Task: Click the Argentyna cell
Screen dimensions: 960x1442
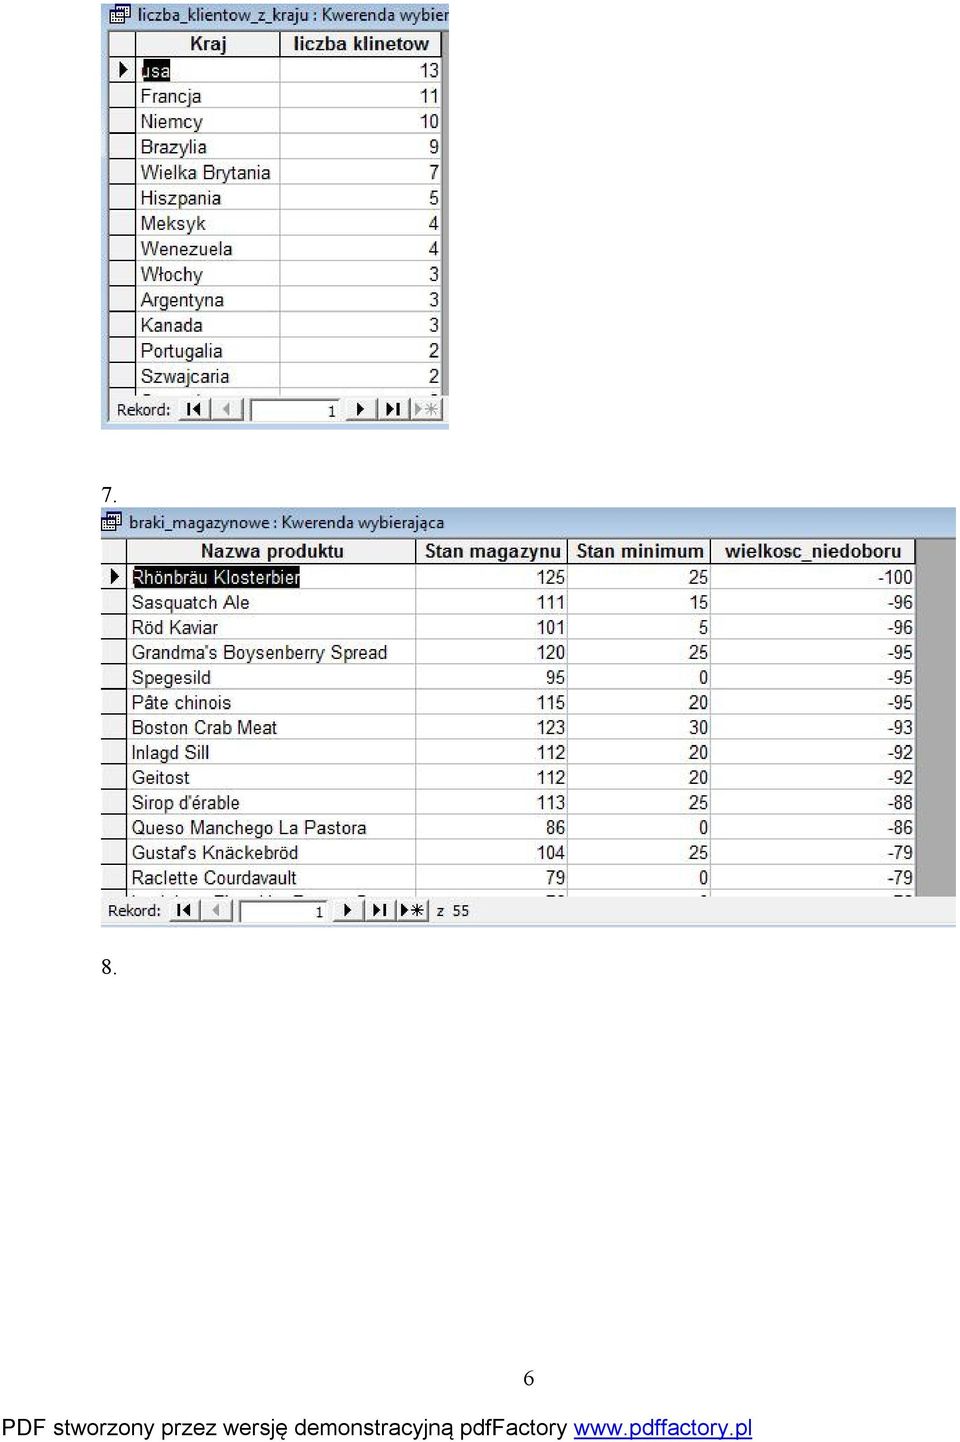Action: (x=208, y=300)
